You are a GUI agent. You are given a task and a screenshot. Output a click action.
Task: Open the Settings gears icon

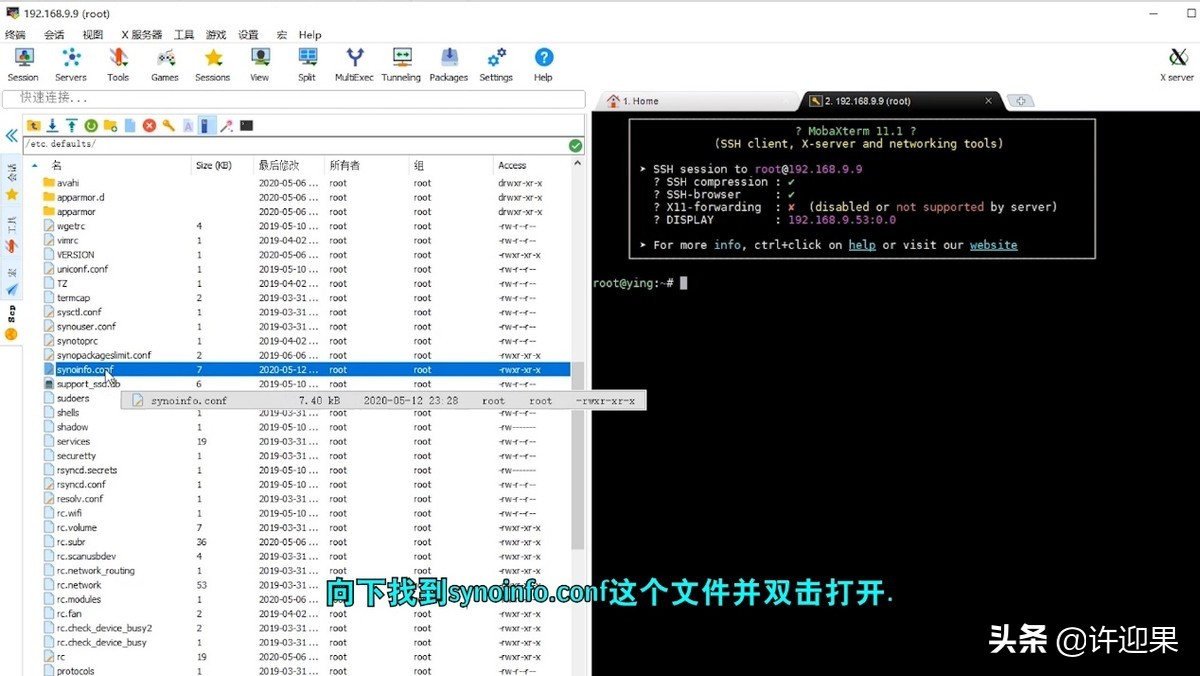[x=496, y=65]
